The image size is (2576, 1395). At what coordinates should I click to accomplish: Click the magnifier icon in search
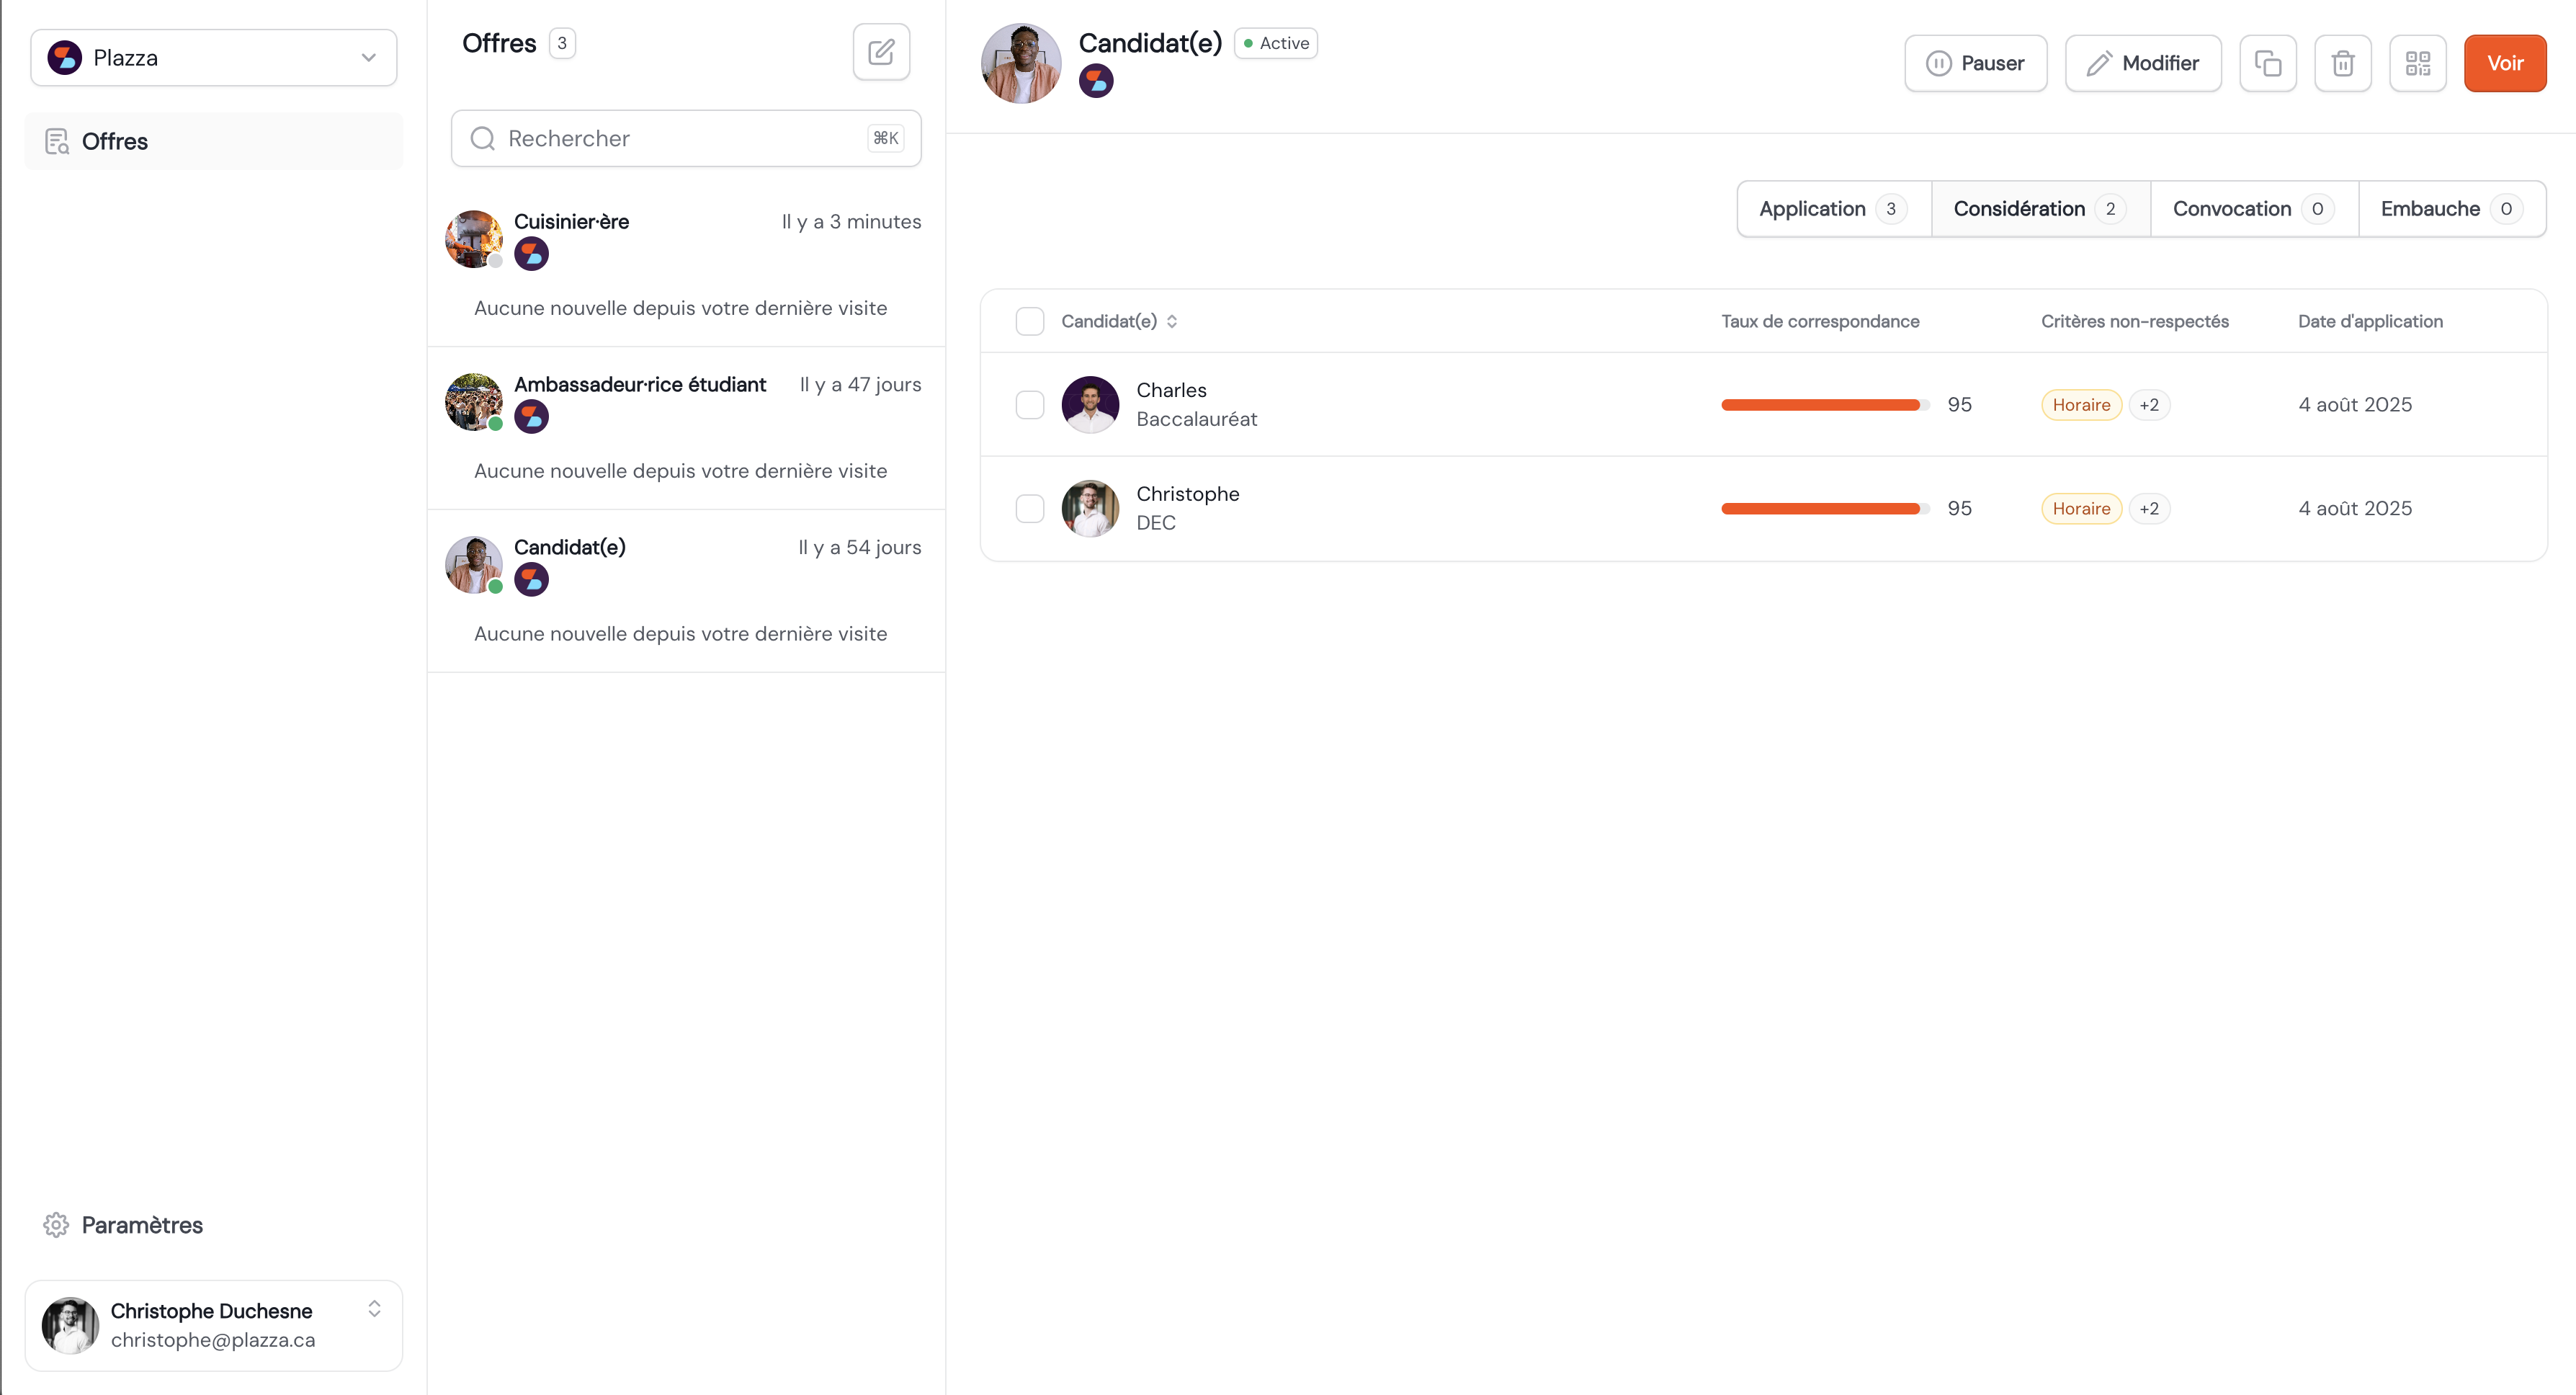tap(483, 138)
